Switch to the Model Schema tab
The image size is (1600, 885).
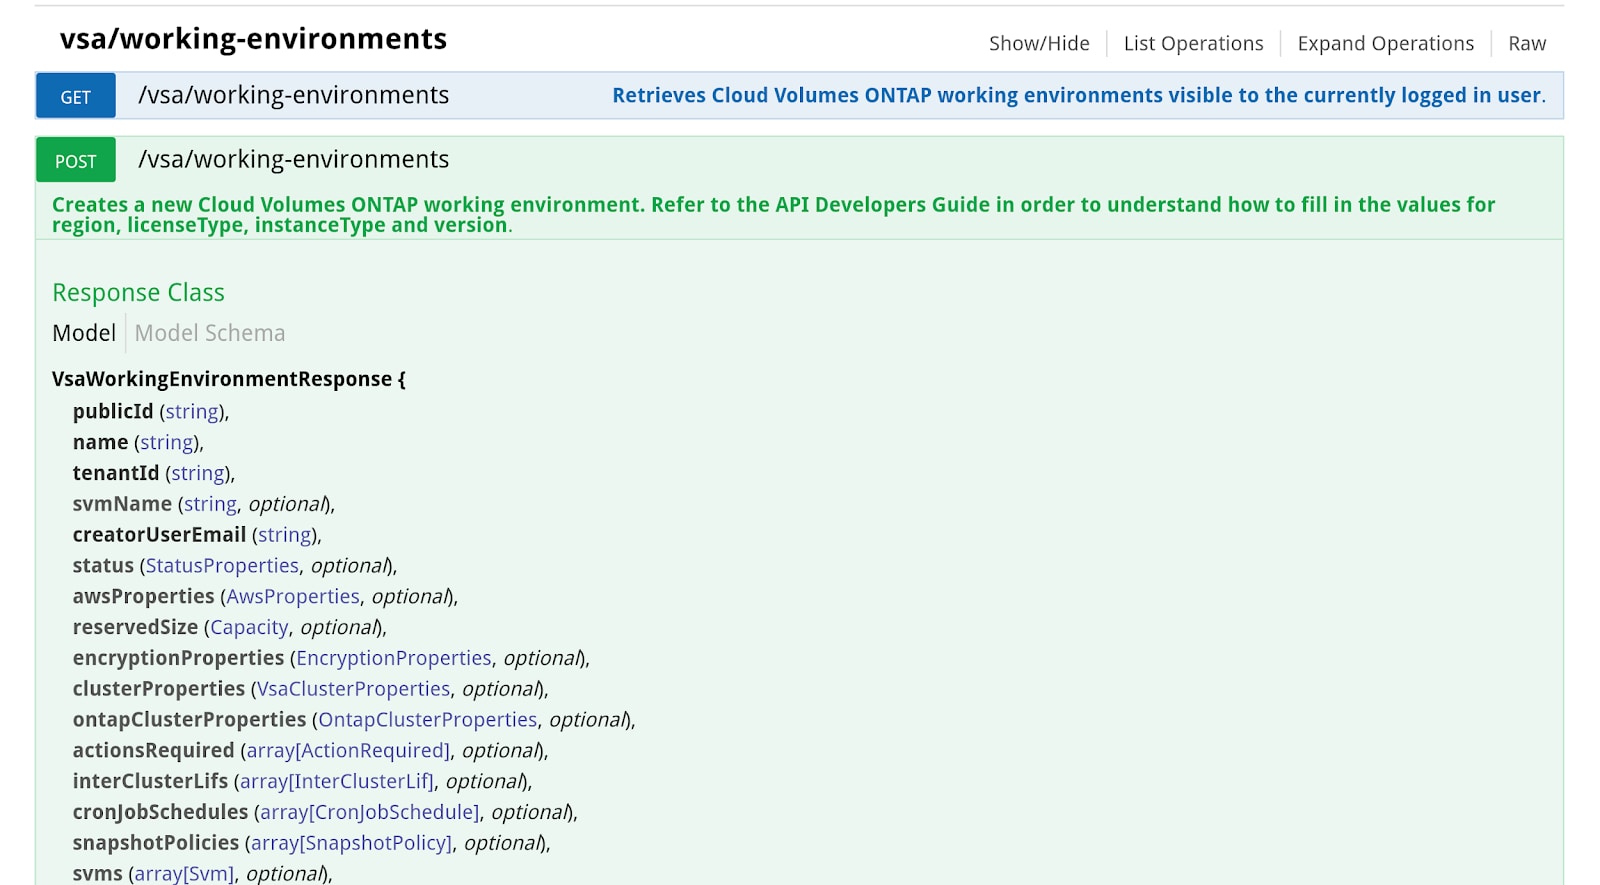tap(209, 333)
